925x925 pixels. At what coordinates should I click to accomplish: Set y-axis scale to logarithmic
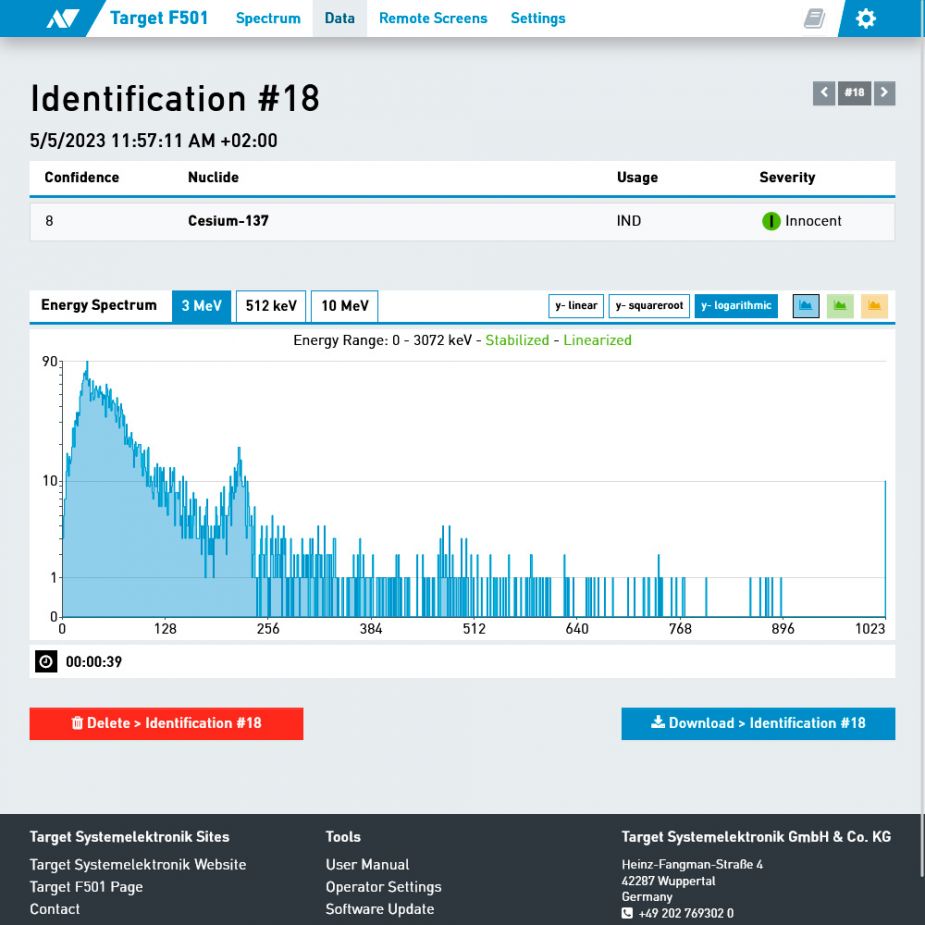[736, 306]
